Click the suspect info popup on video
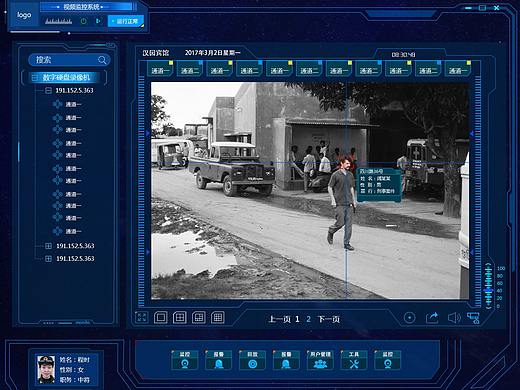520x390 pixels. (x=379, y=185)
